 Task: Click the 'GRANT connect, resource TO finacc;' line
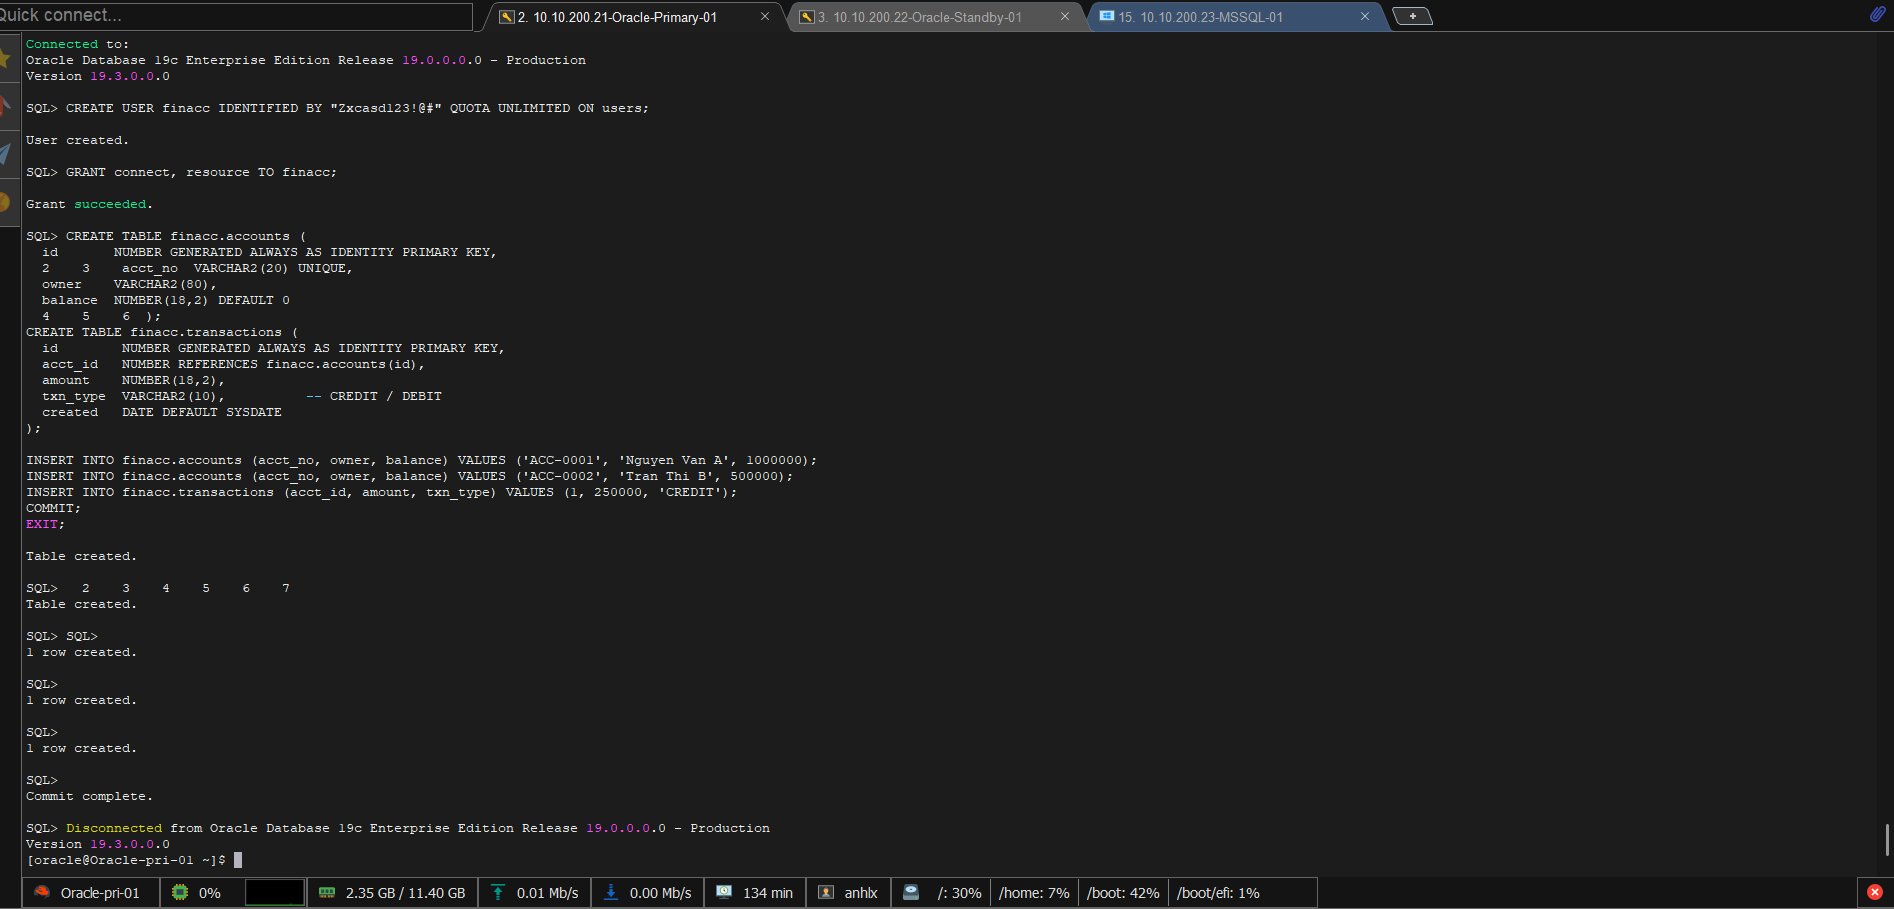click(x=181, y=172)
